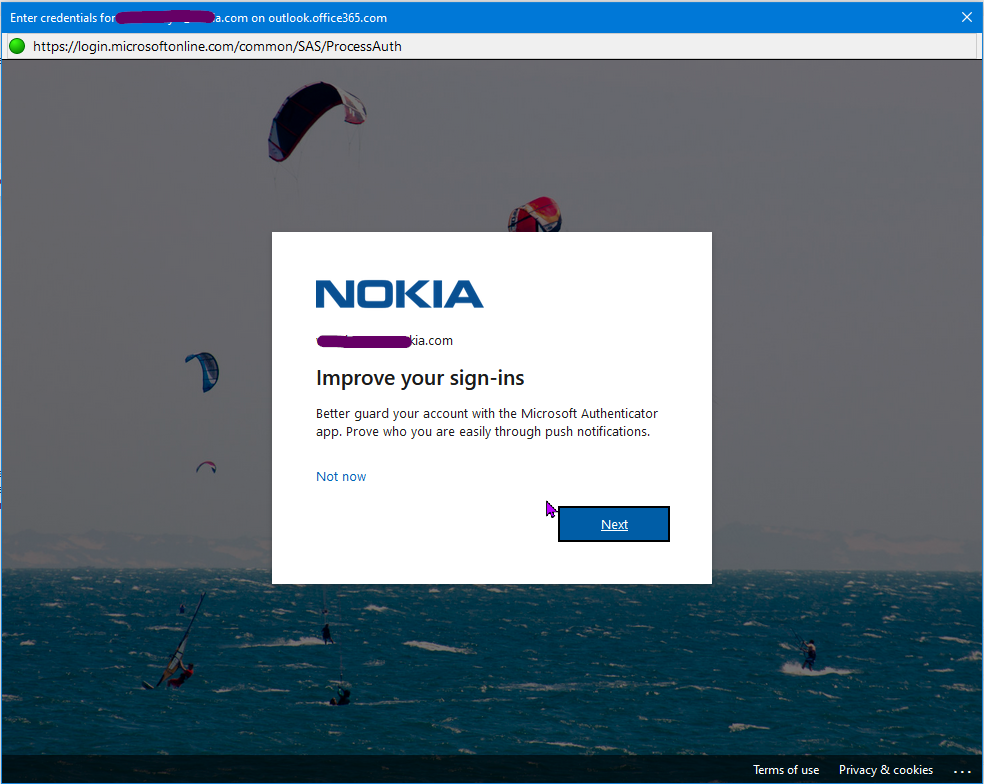This screenshot has width=984, height=784.
Task: Click the Next button
Action: pos(614,524)
